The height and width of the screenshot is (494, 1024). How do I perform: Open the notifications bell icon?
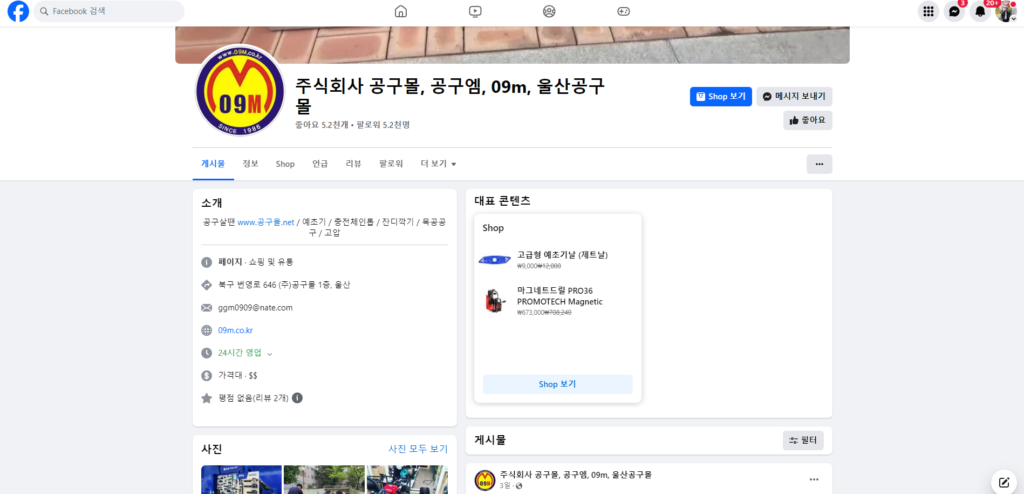980,11
